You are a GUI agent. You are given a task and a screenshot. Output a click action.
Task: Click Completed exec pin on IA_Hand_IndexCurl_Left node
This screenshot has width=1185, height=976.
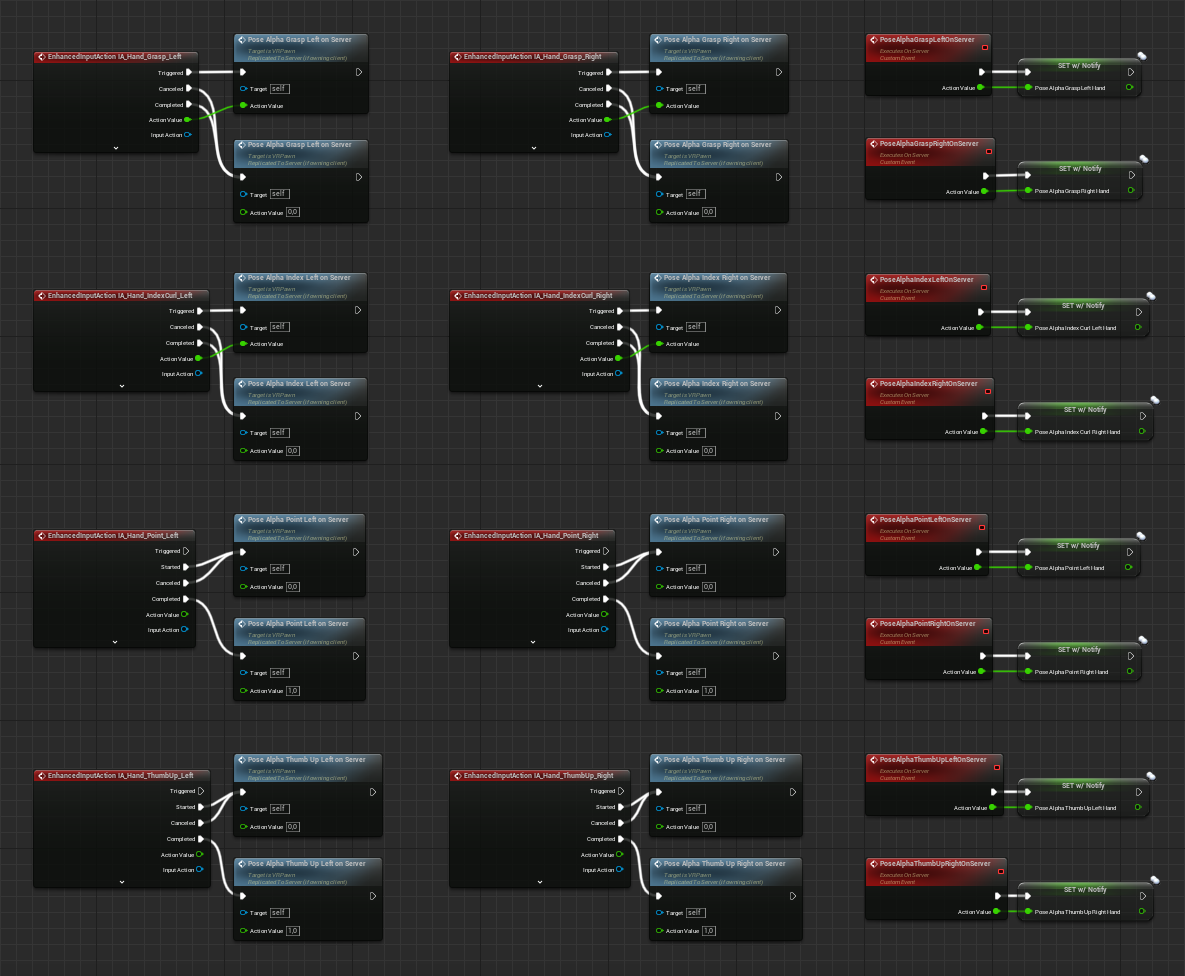200,343
